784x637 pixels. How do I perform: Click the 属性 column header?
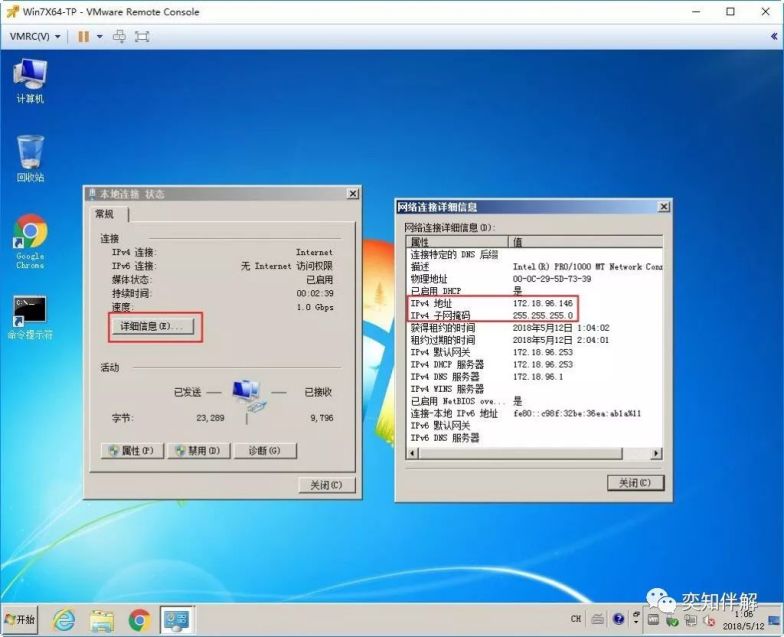click(x=458, y=242)
